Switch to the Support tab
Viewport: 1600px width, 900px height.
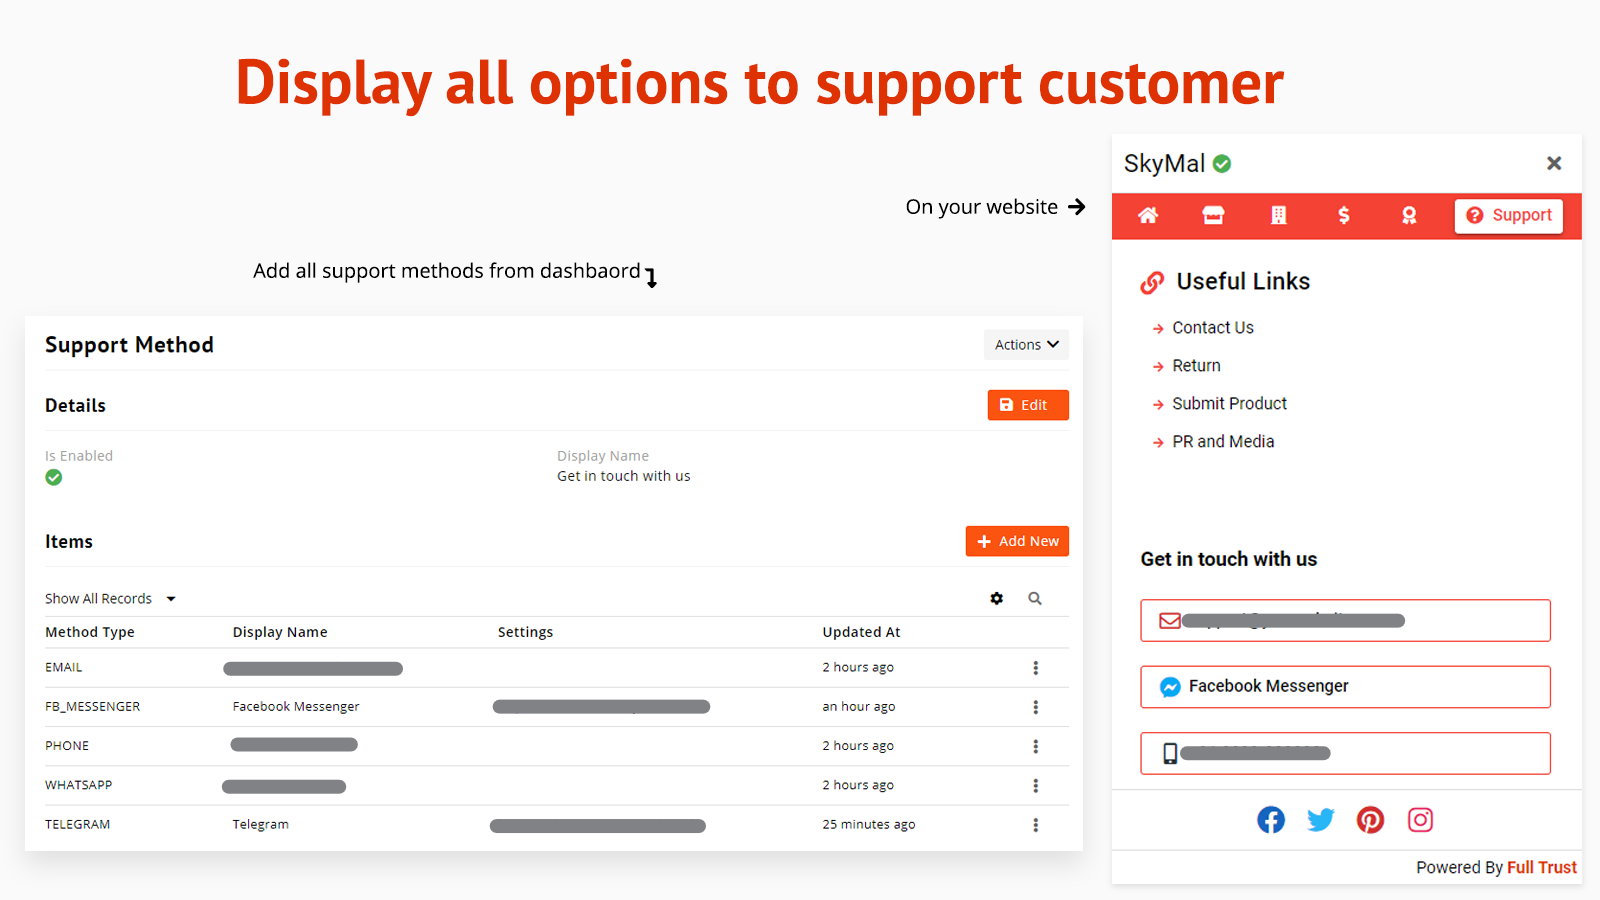coord(1509,215)
